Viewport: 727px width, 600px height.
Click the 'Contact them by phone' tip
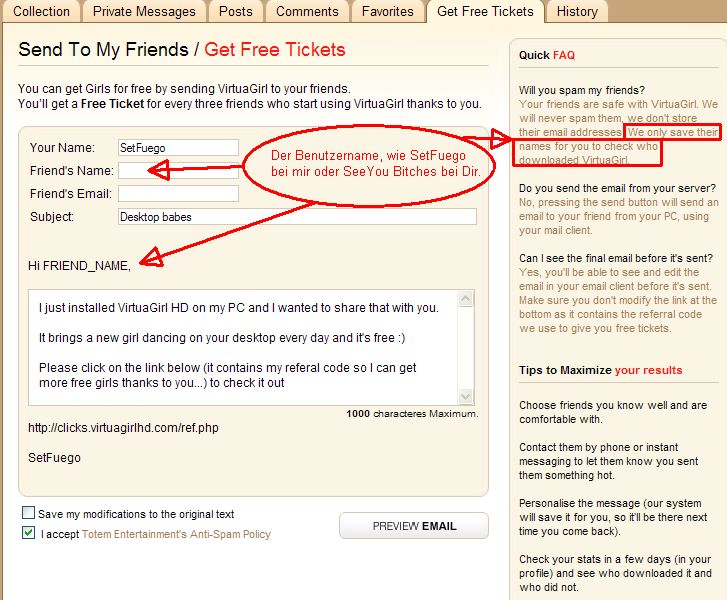pyautogui.click(x=609, y=461)
